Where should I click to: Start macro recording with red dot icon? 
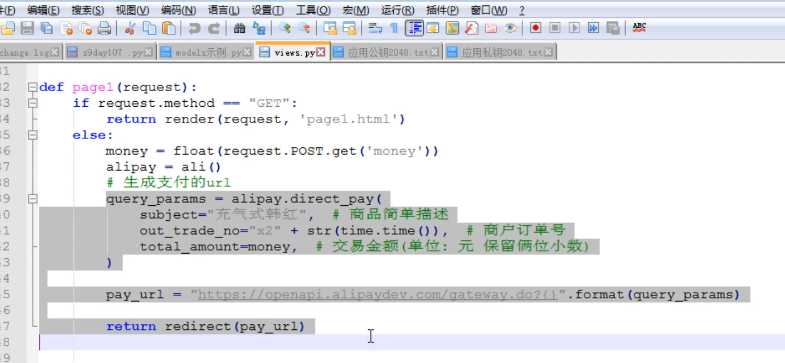(x=536, y=29)
